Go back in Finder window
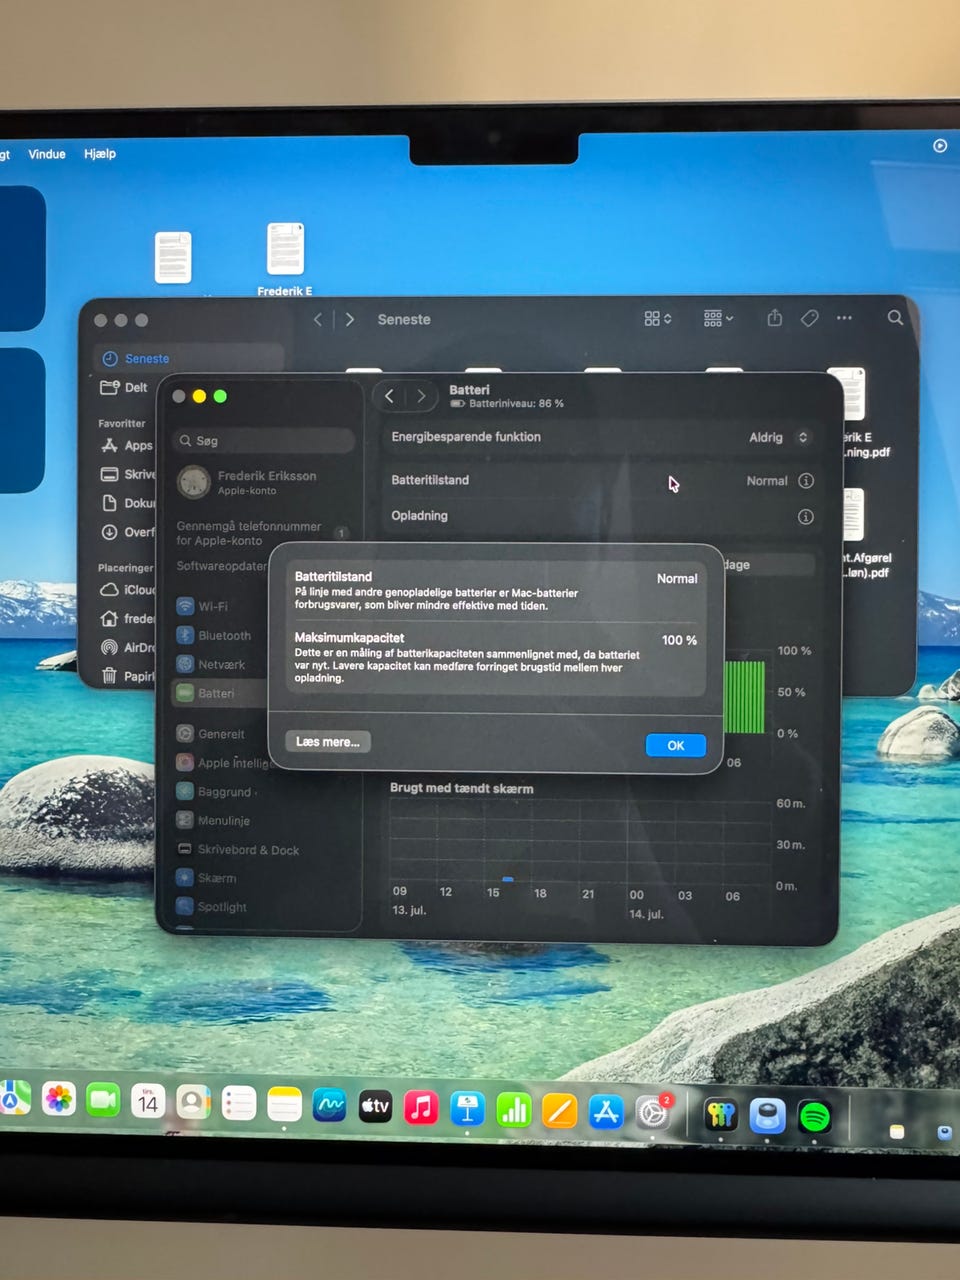The width and height of the screenshot is (960, 1280). [x=318, y=320]
